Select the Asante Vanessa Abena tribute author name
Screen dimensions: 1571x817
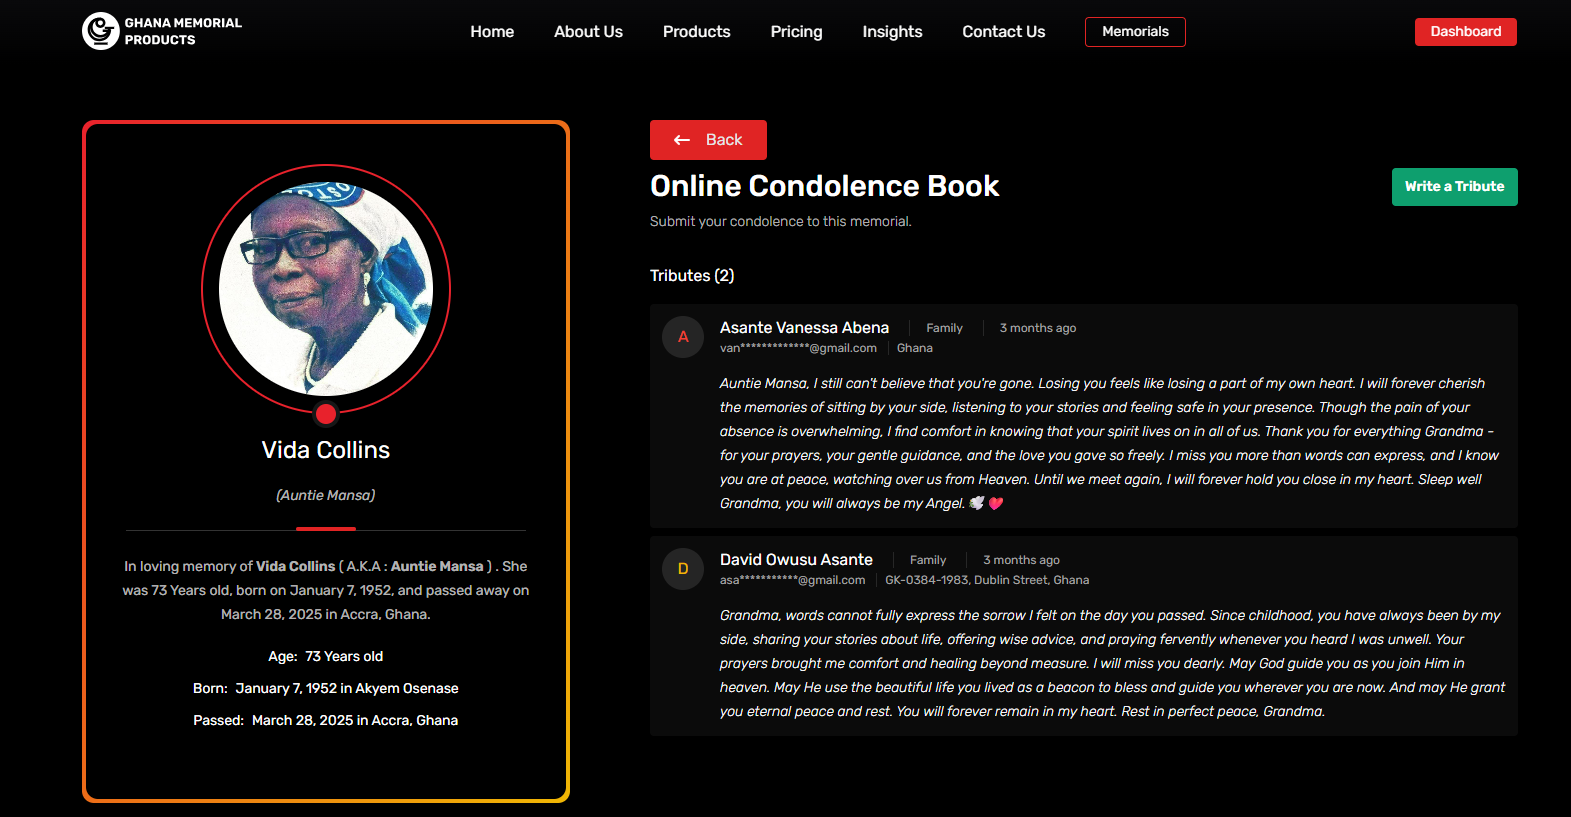(804, 328)
